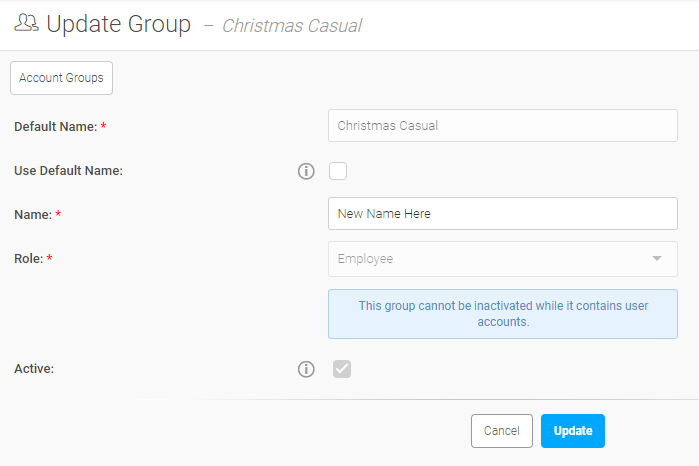Click the Update Group page heading
This screenshot has width=699, height=466.
point(118,25)
